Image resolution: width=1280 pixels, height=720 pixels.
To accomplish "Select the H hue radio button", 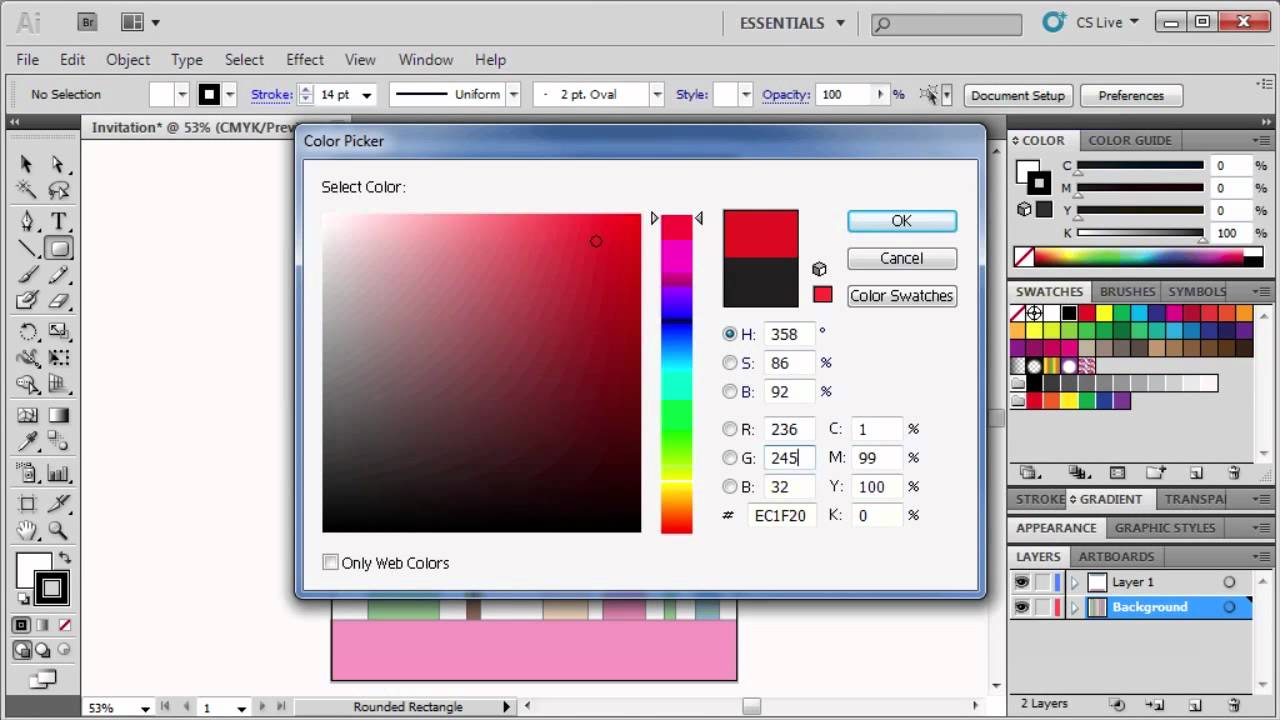I will click(729, 334).
